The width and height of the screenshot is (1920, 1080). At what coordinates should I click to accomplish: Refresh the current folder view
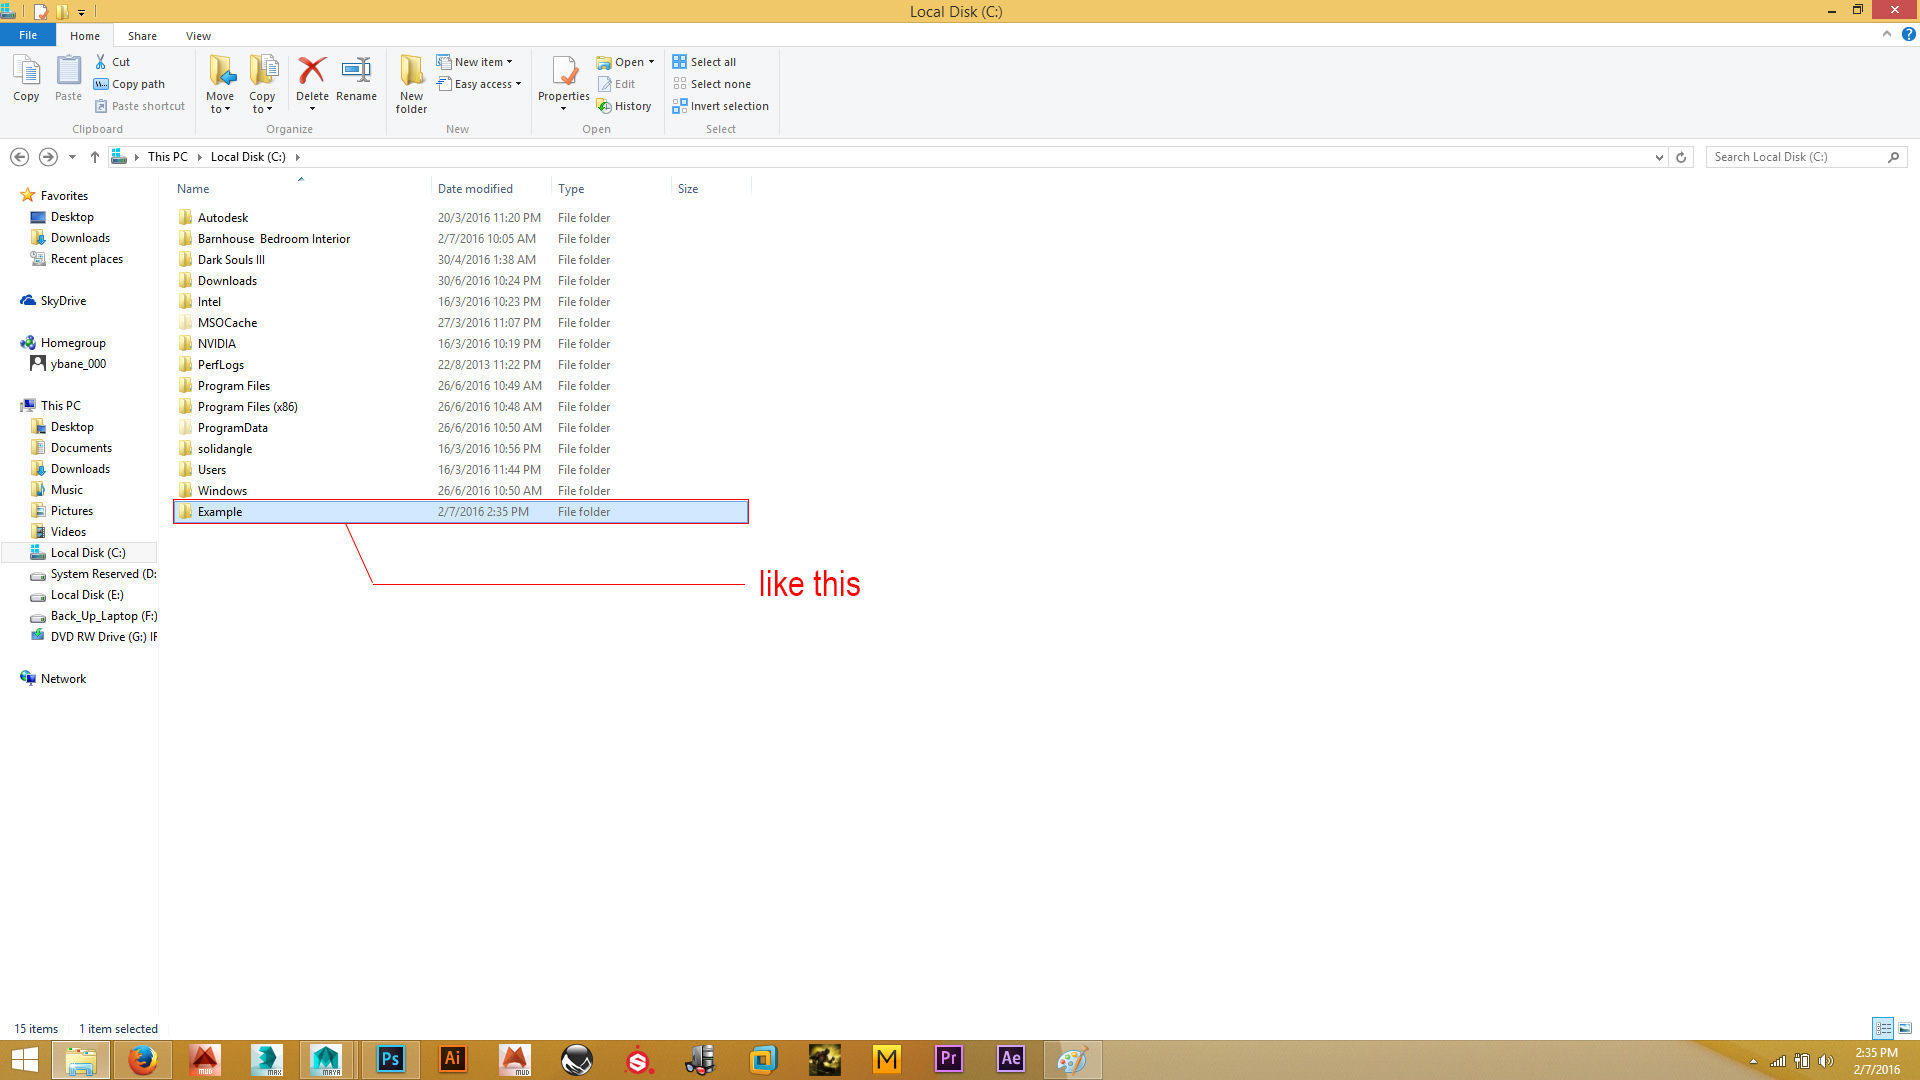[x=1681, y=157]
